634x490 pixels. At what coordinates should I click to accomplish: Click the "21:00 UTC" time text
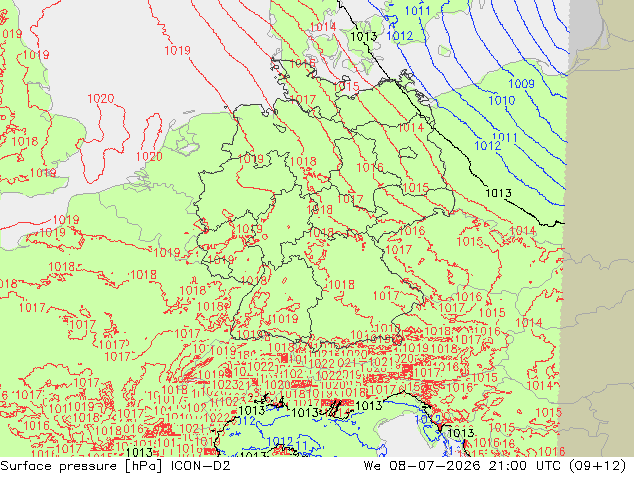pyautogui.click(x=525, y=466)
